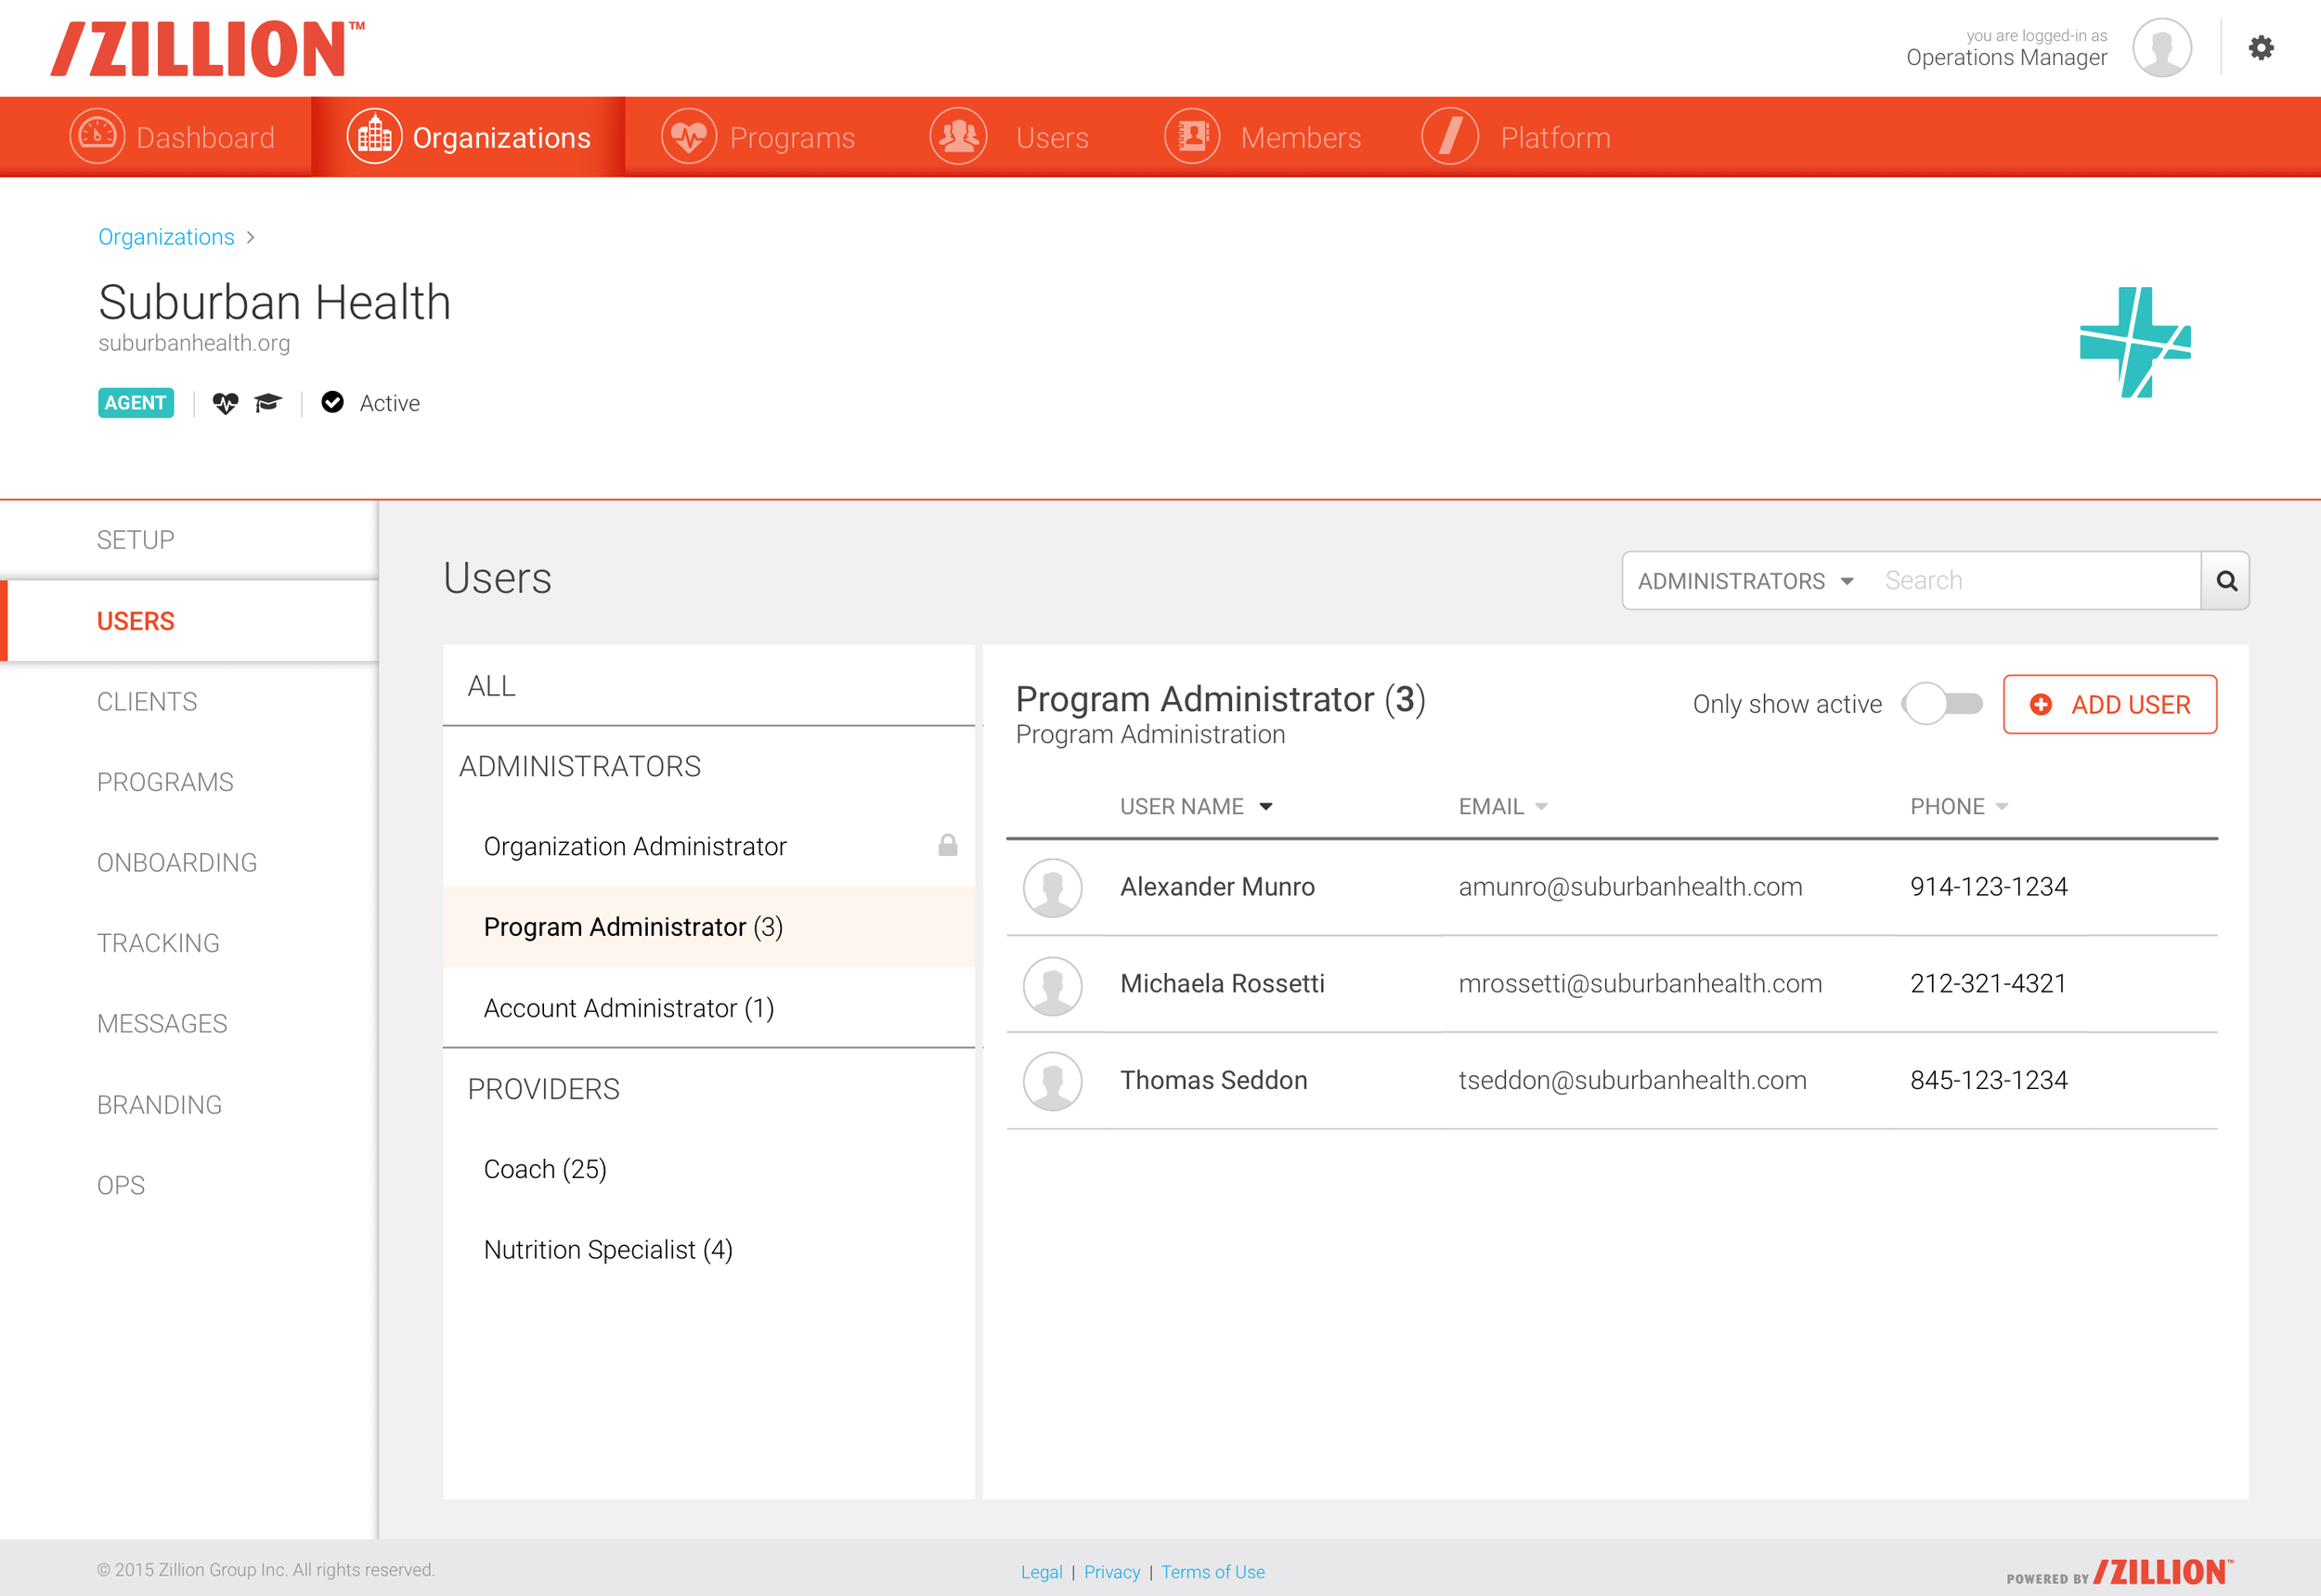Toggle the Only show active switch
This screenshot has height=1596, width=2321.
(x=1943, y=704)
